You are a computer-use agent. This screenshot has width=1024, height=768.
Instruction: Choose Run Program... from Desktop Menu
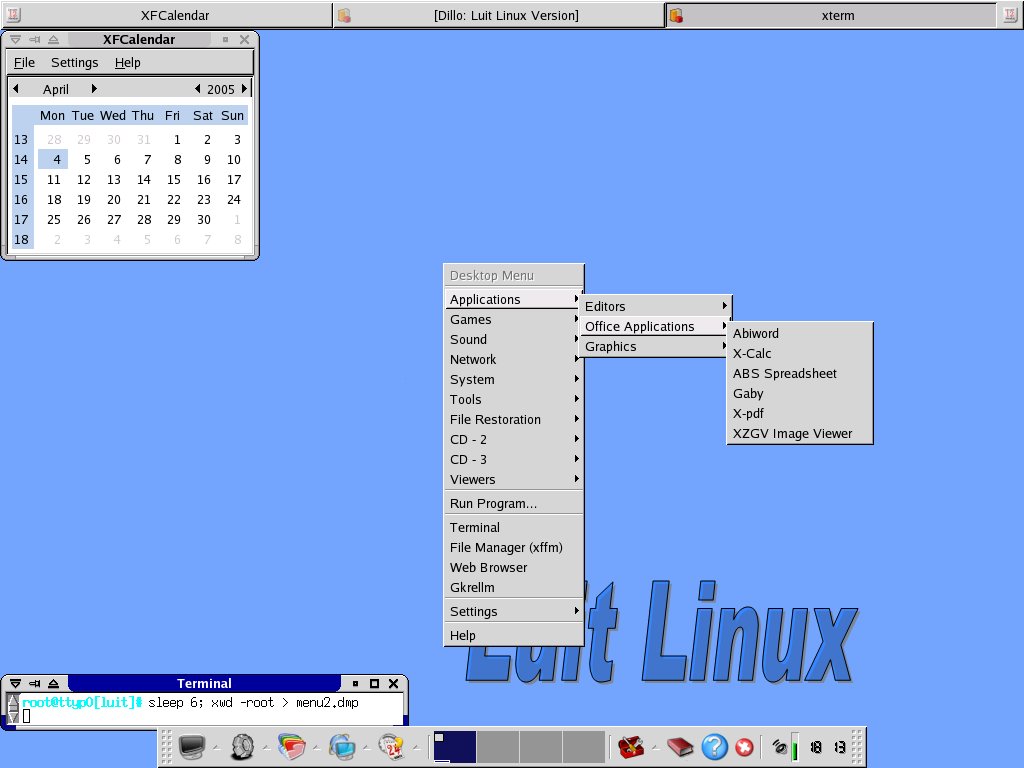513,504
